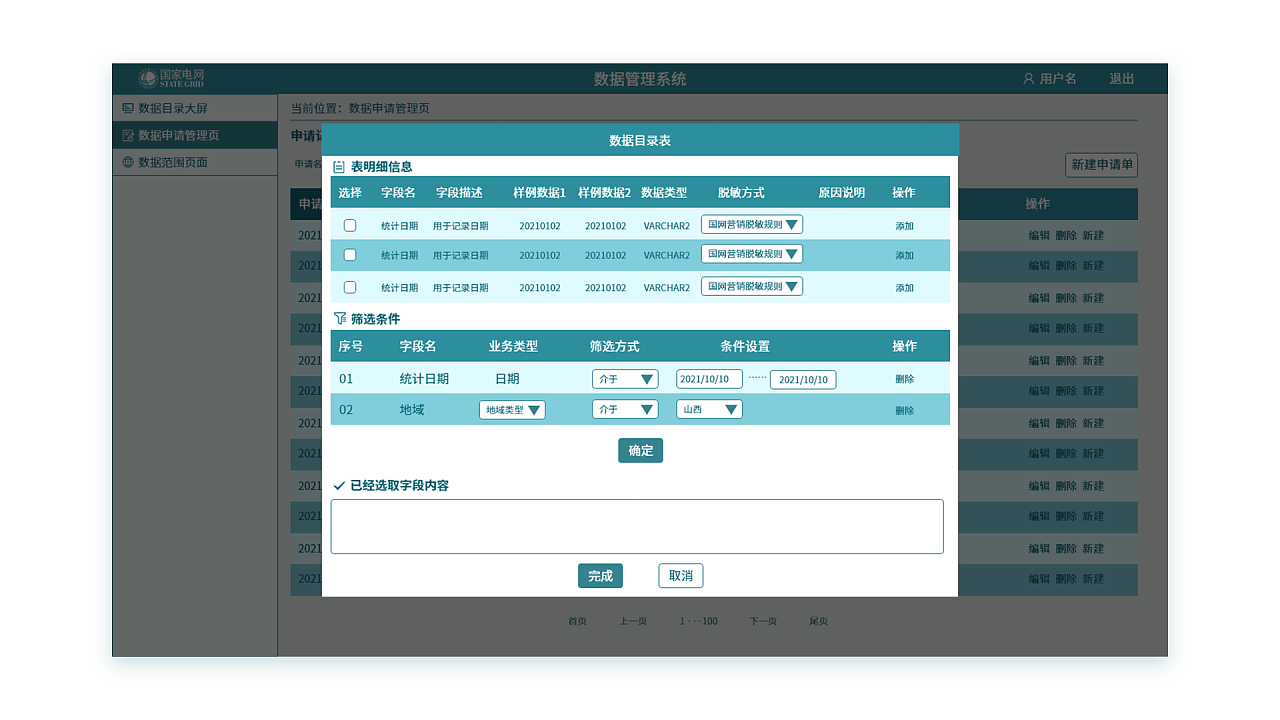1280x720 pixels.
Task: Click the start date field in row 01
Action: [709, 379]
